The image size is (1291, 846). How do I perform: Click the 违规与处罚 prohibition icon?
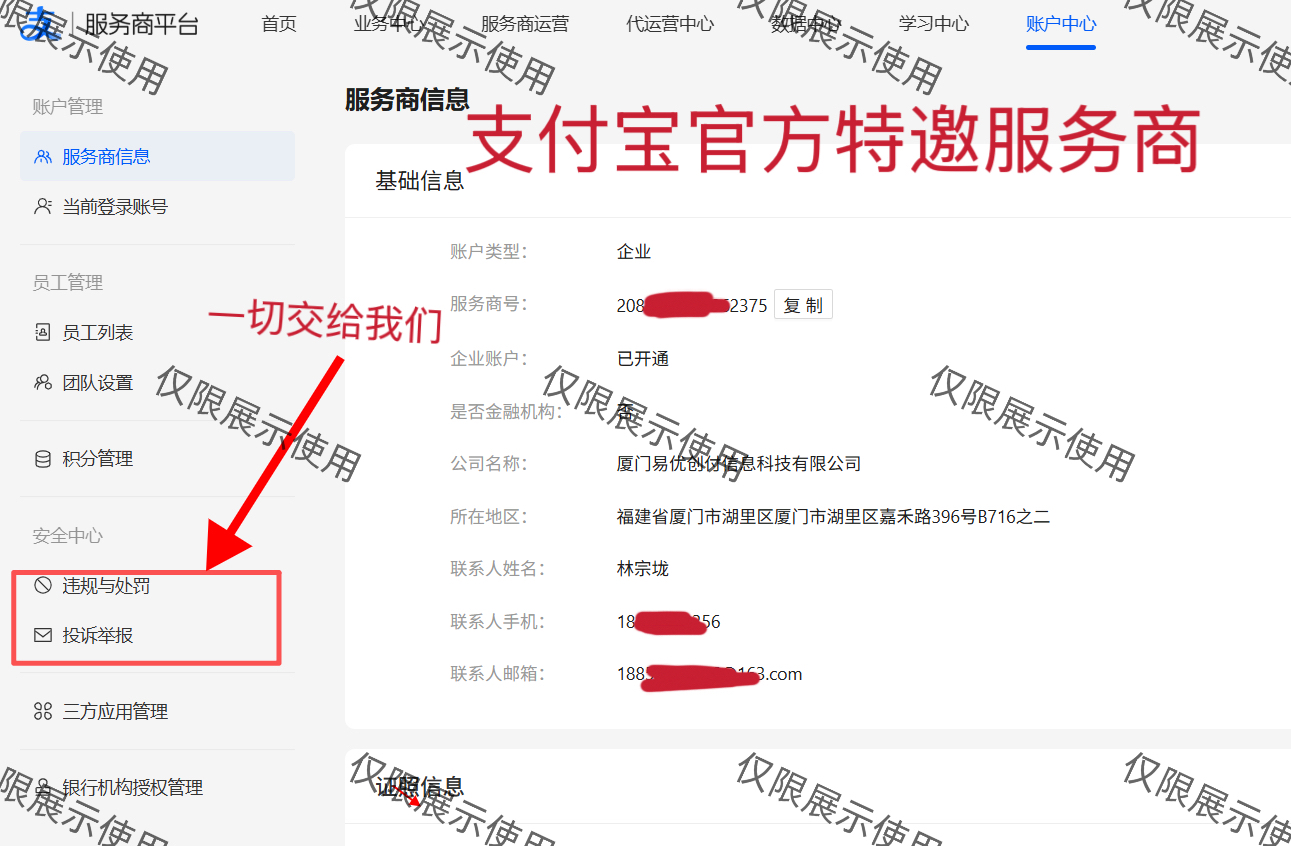[x=43, y=587]
